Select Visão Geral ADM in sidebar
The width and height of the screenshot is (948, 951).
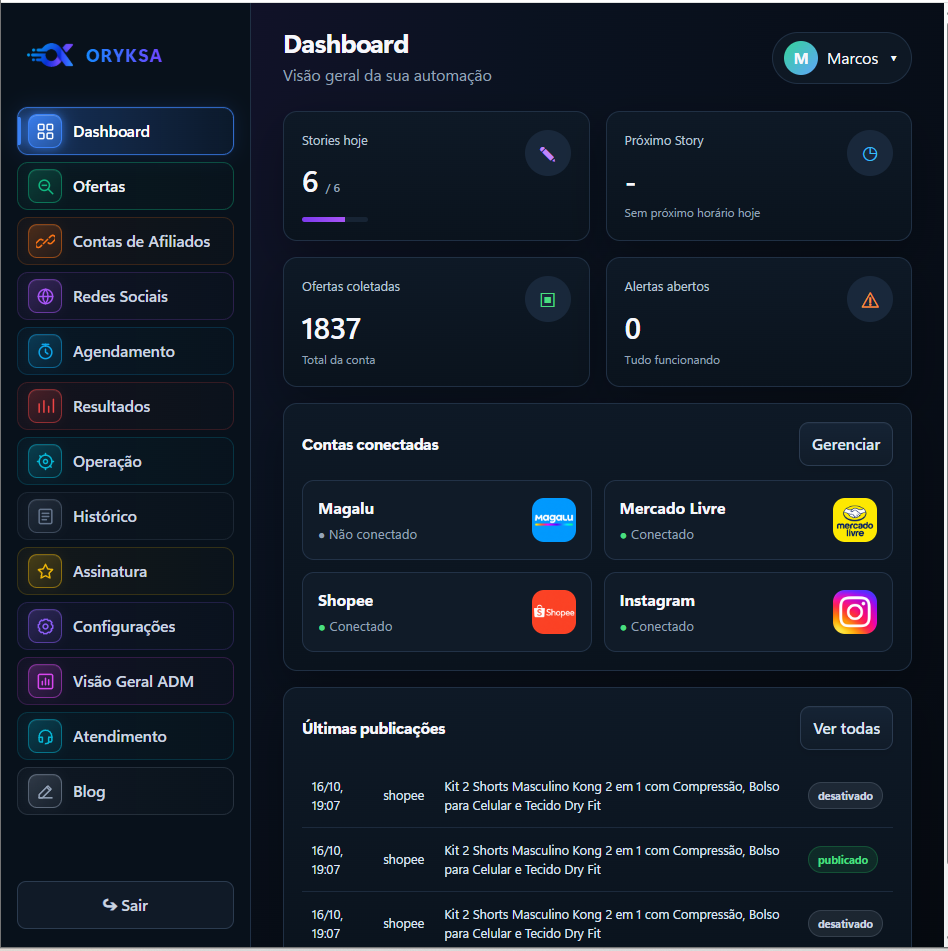coord(126,681)
